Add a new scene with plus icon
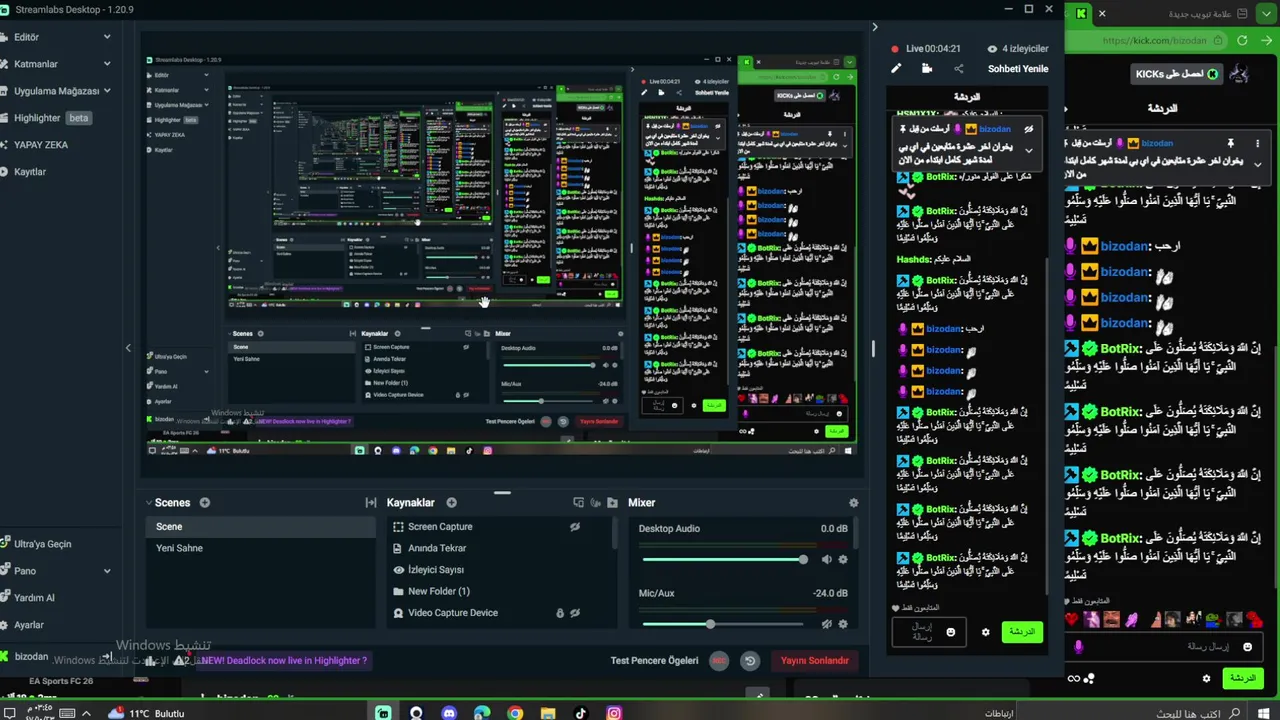 [204, 503]
